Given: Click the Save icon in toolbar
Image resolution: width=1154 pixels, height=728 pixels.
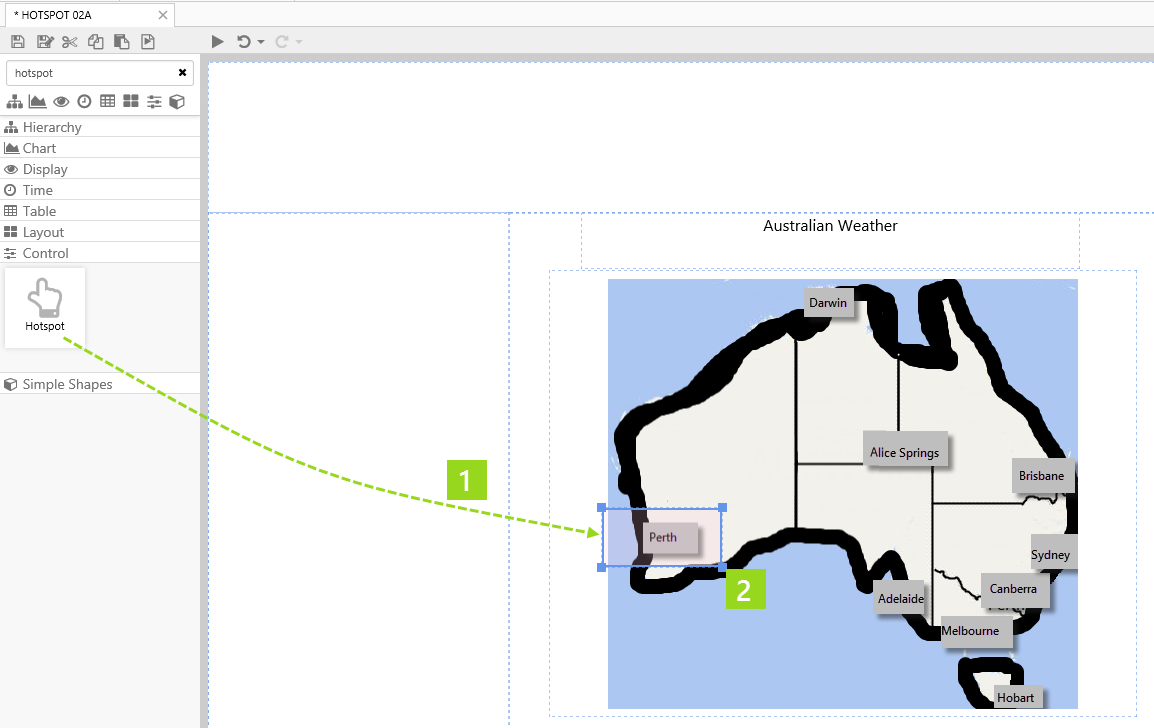Looking at the screenshot, I should point(17,41).
